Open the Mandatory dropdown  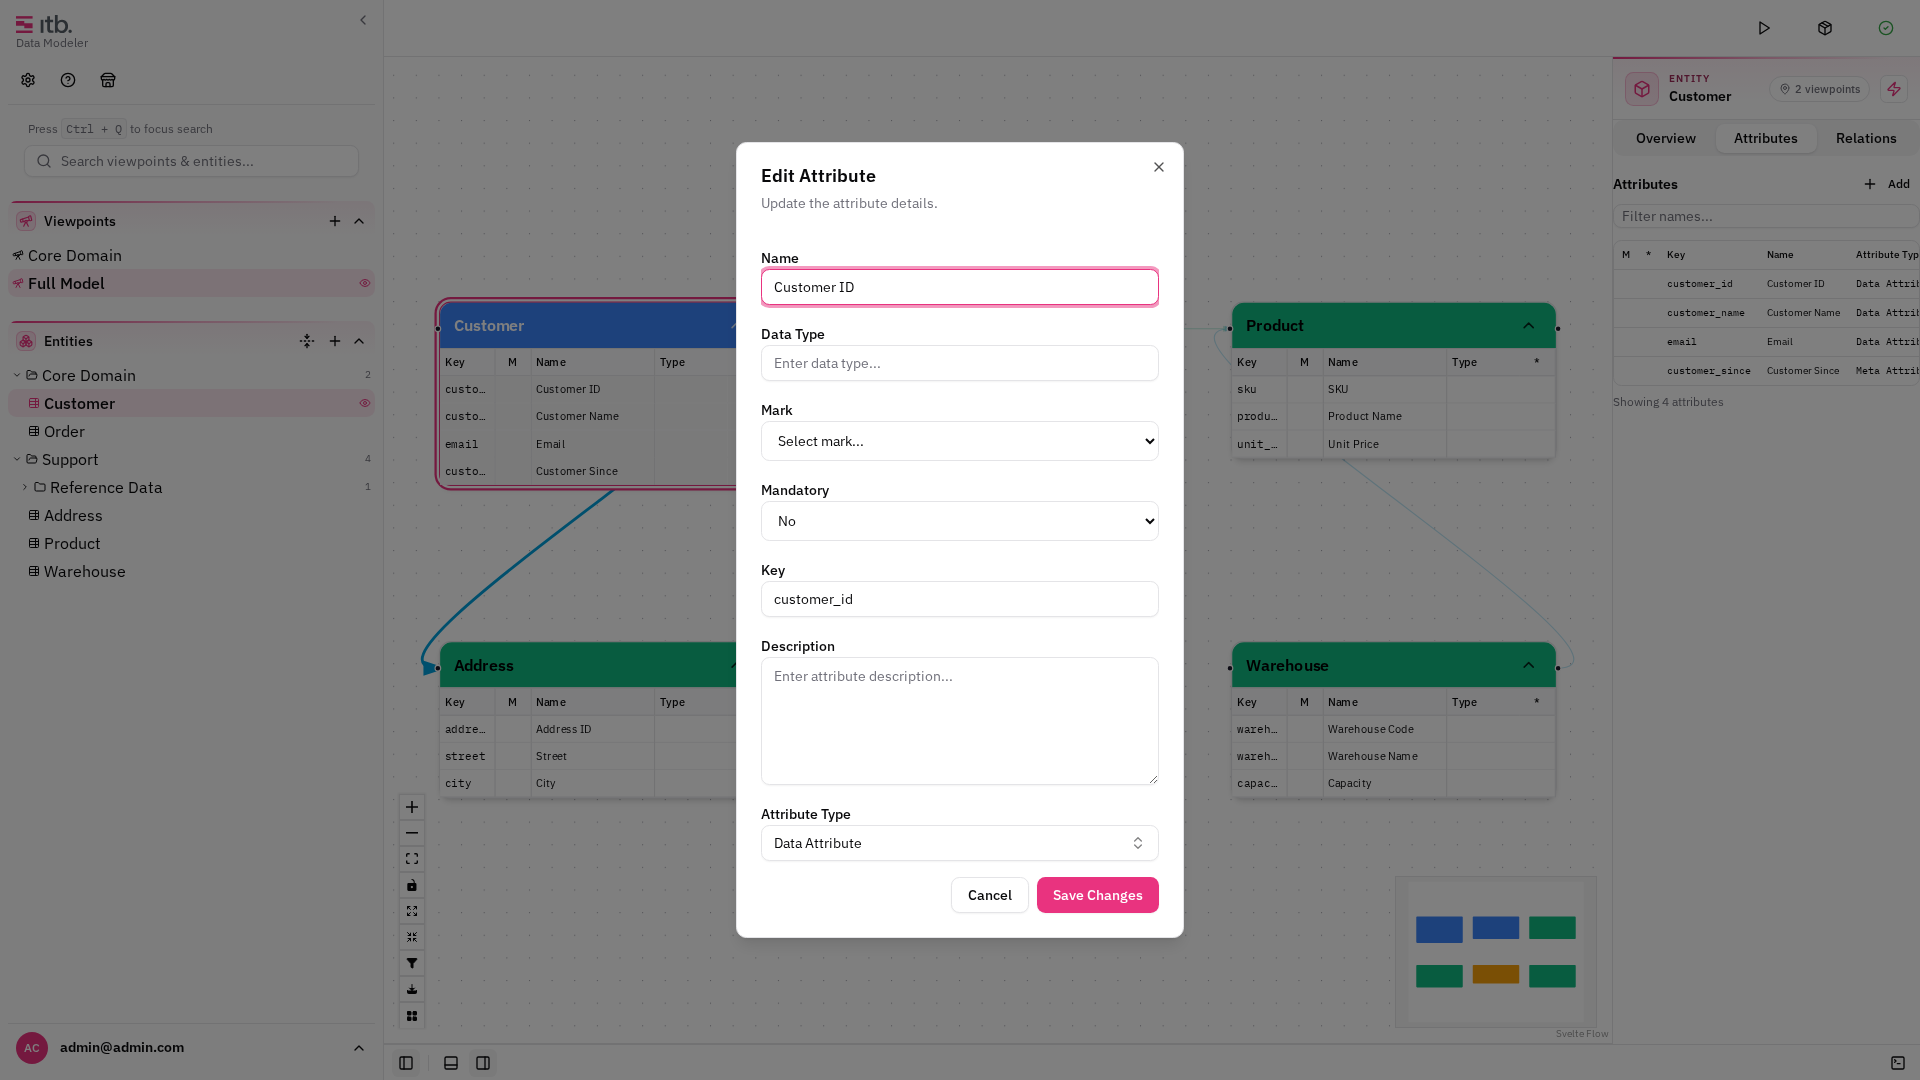coord(960,521)
